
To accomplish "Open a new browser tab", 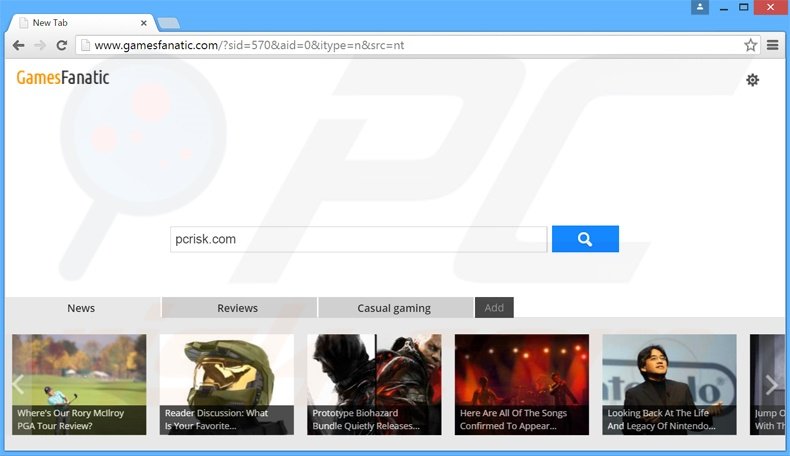I will (168, 23).
